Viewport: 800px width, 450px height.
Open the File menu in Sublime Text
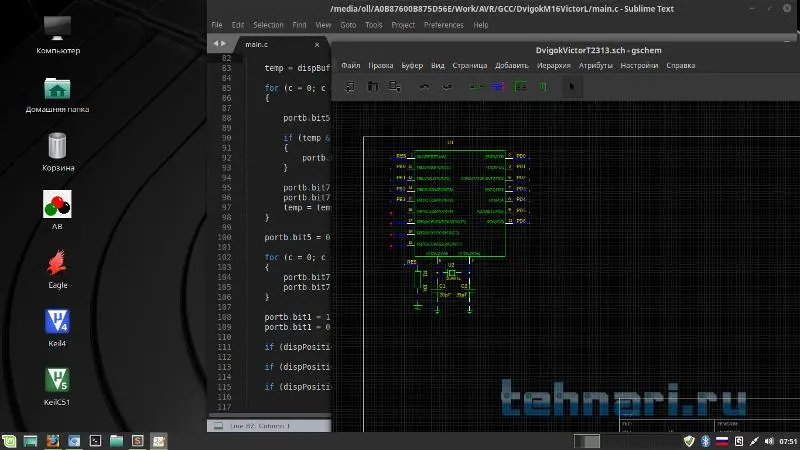(217, 25)
